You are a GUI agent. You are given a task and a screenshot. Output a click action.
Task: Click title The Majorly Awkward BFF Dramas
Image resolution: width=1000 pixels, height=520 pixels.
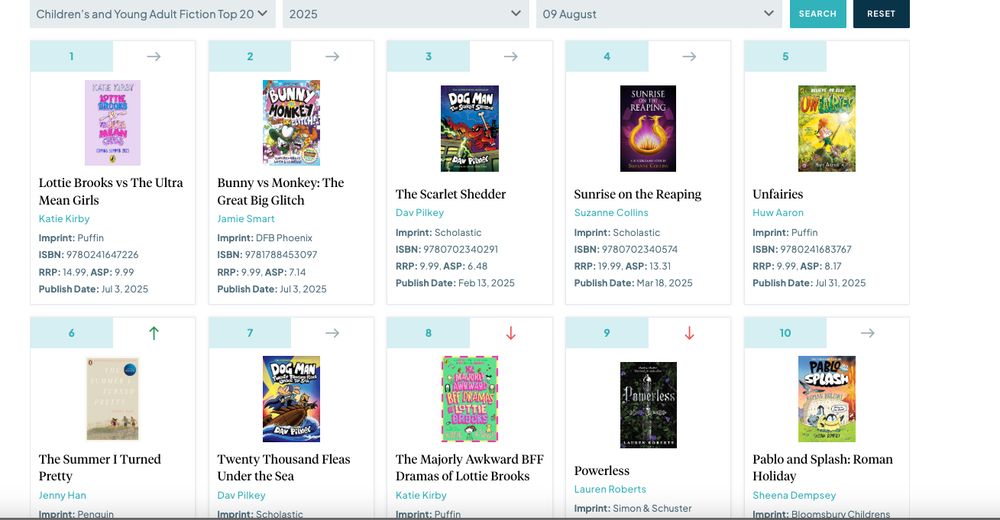pos(469,468)
